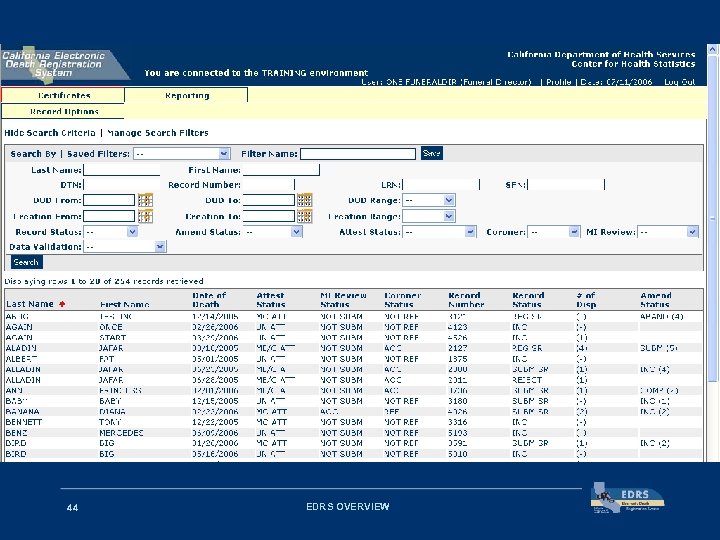Sort by Attest Status column header
The width and height of the screenshot is (720, 540).
270,300
